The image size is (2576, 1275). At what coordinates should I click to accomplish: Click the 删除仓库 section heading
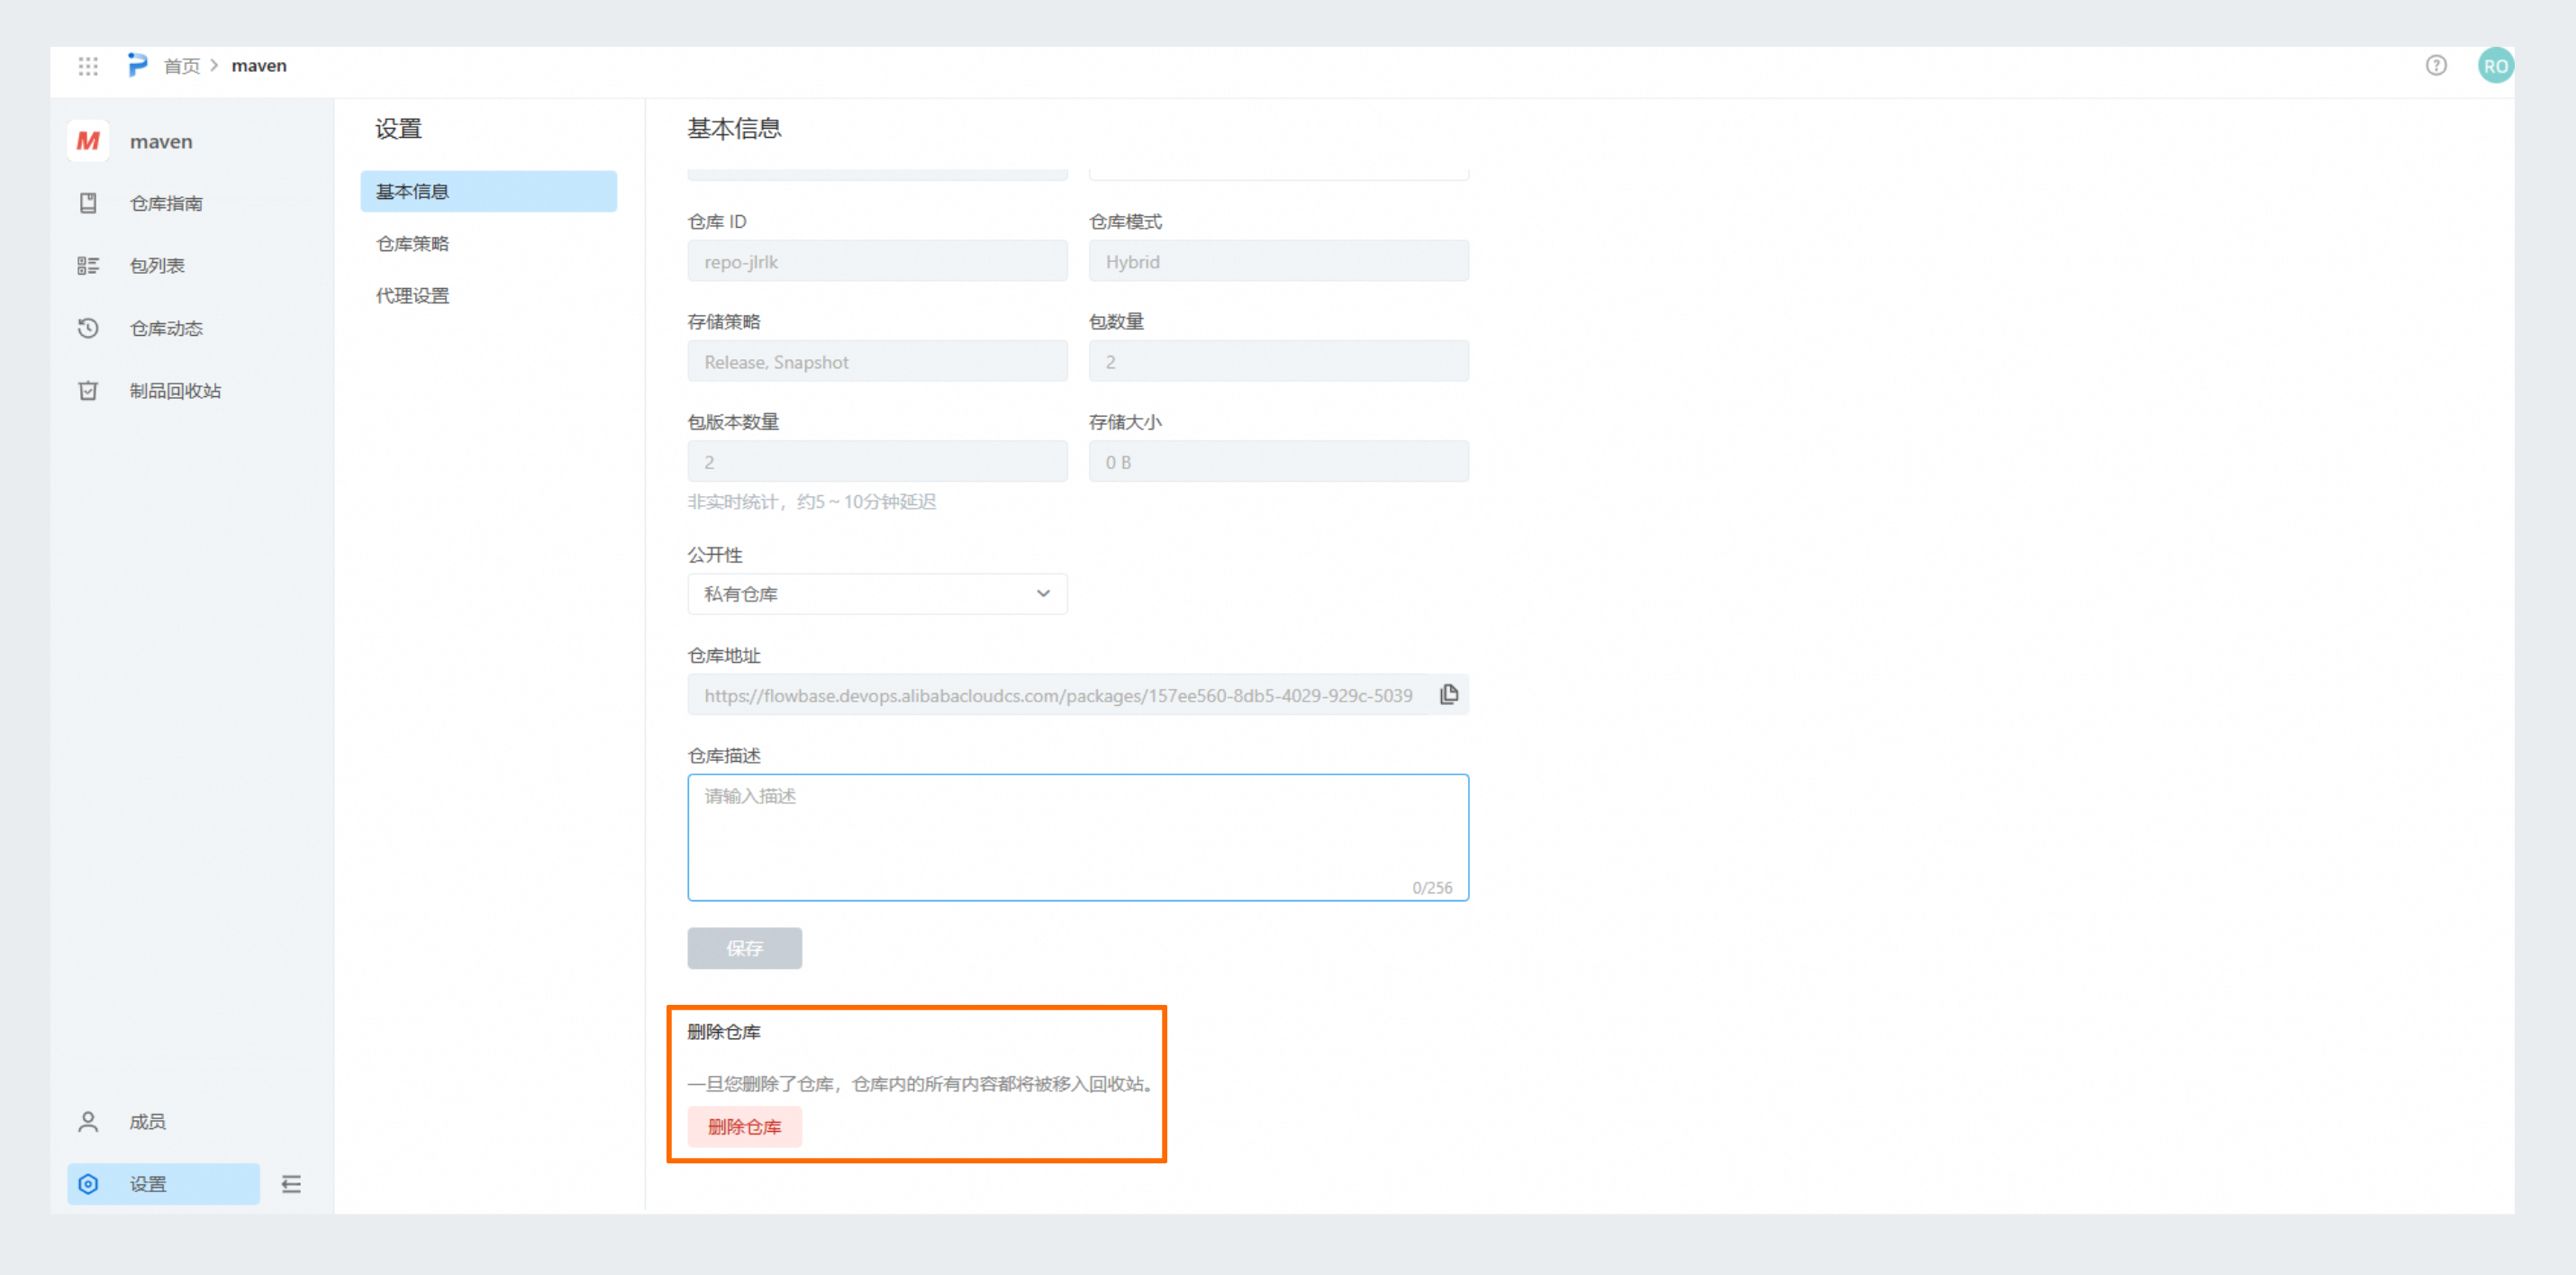724,1032
